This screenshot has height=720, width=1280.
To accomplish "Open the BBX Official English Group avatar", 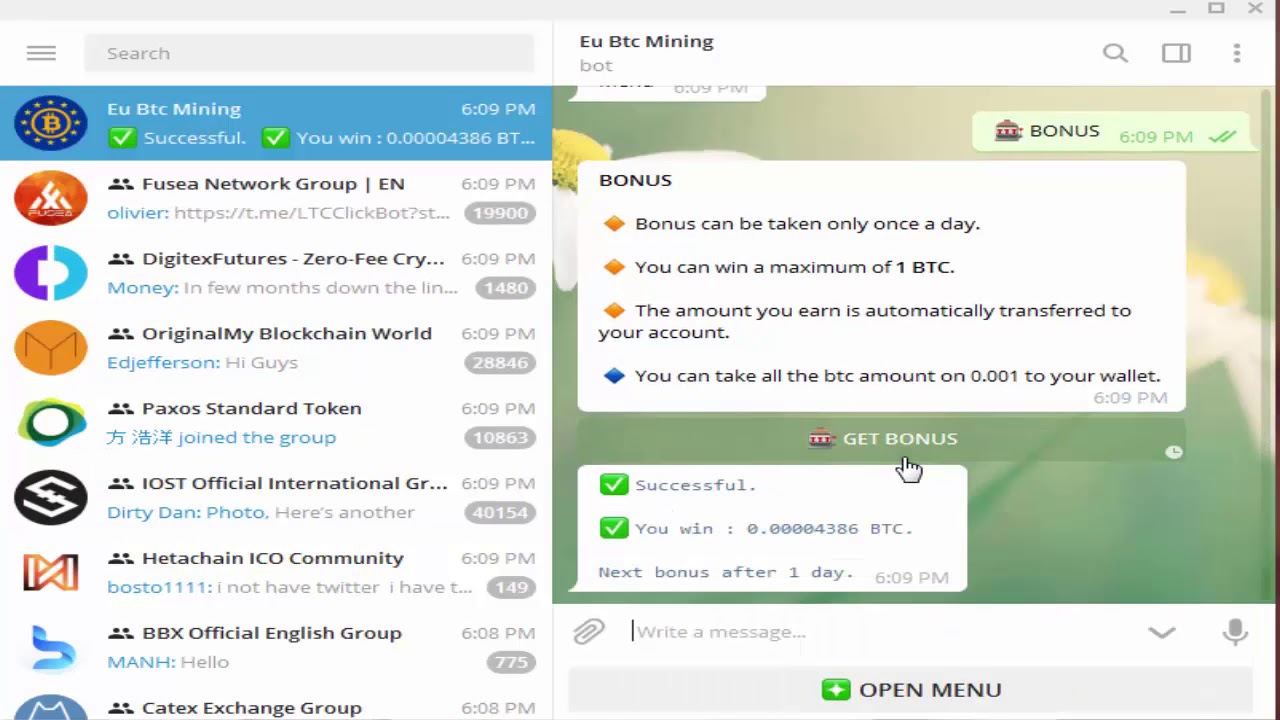I will click(x=51, y=648).
